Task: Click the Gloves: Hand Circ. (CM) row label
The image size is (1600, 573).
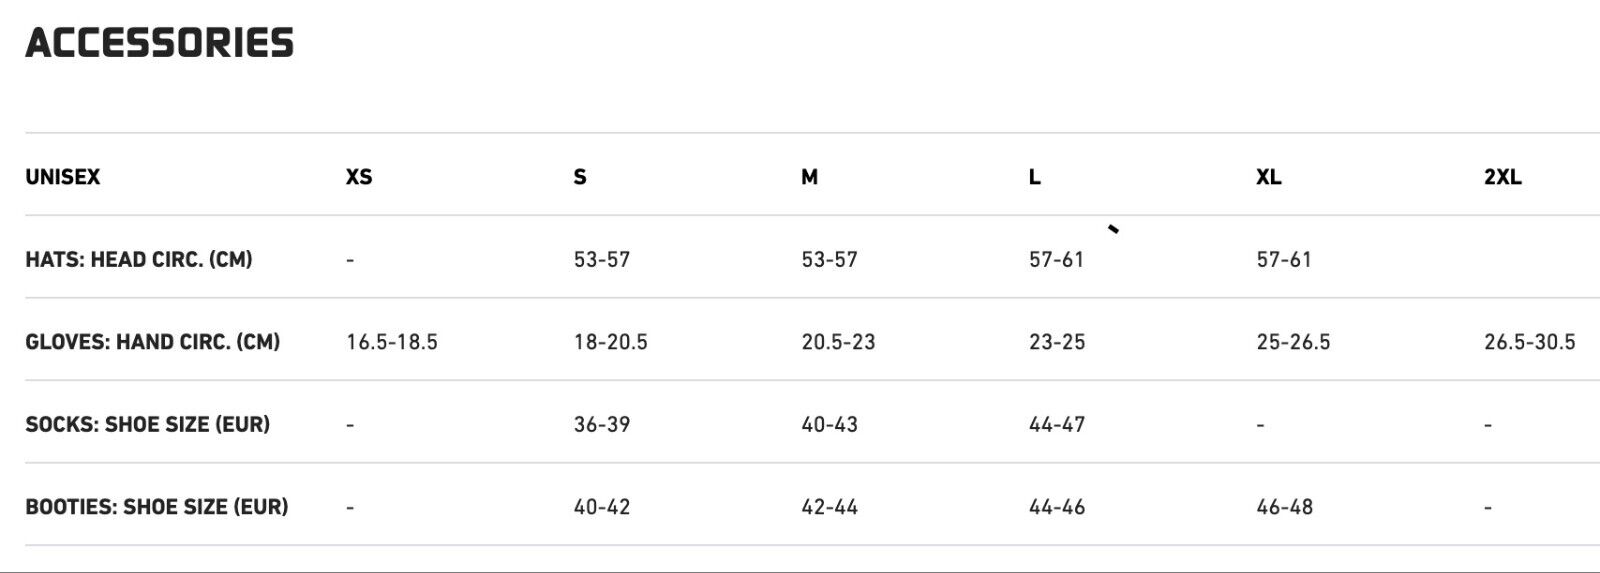Action: coord(153,342)
